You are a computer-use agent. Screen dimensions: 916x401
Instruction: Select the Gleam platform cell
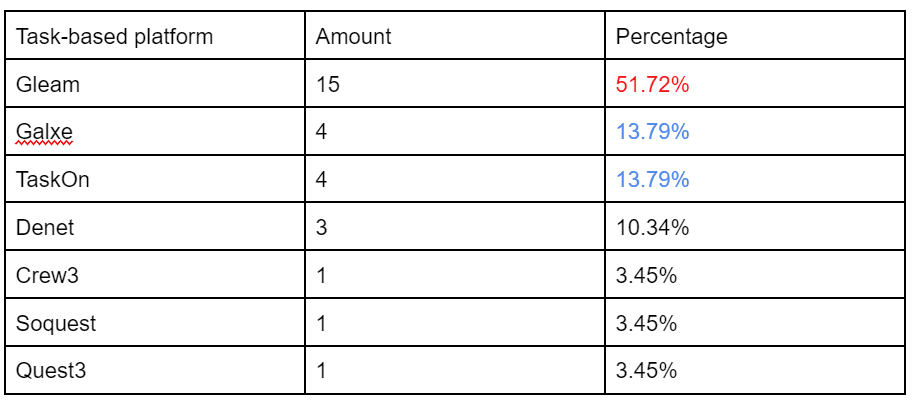155,83
